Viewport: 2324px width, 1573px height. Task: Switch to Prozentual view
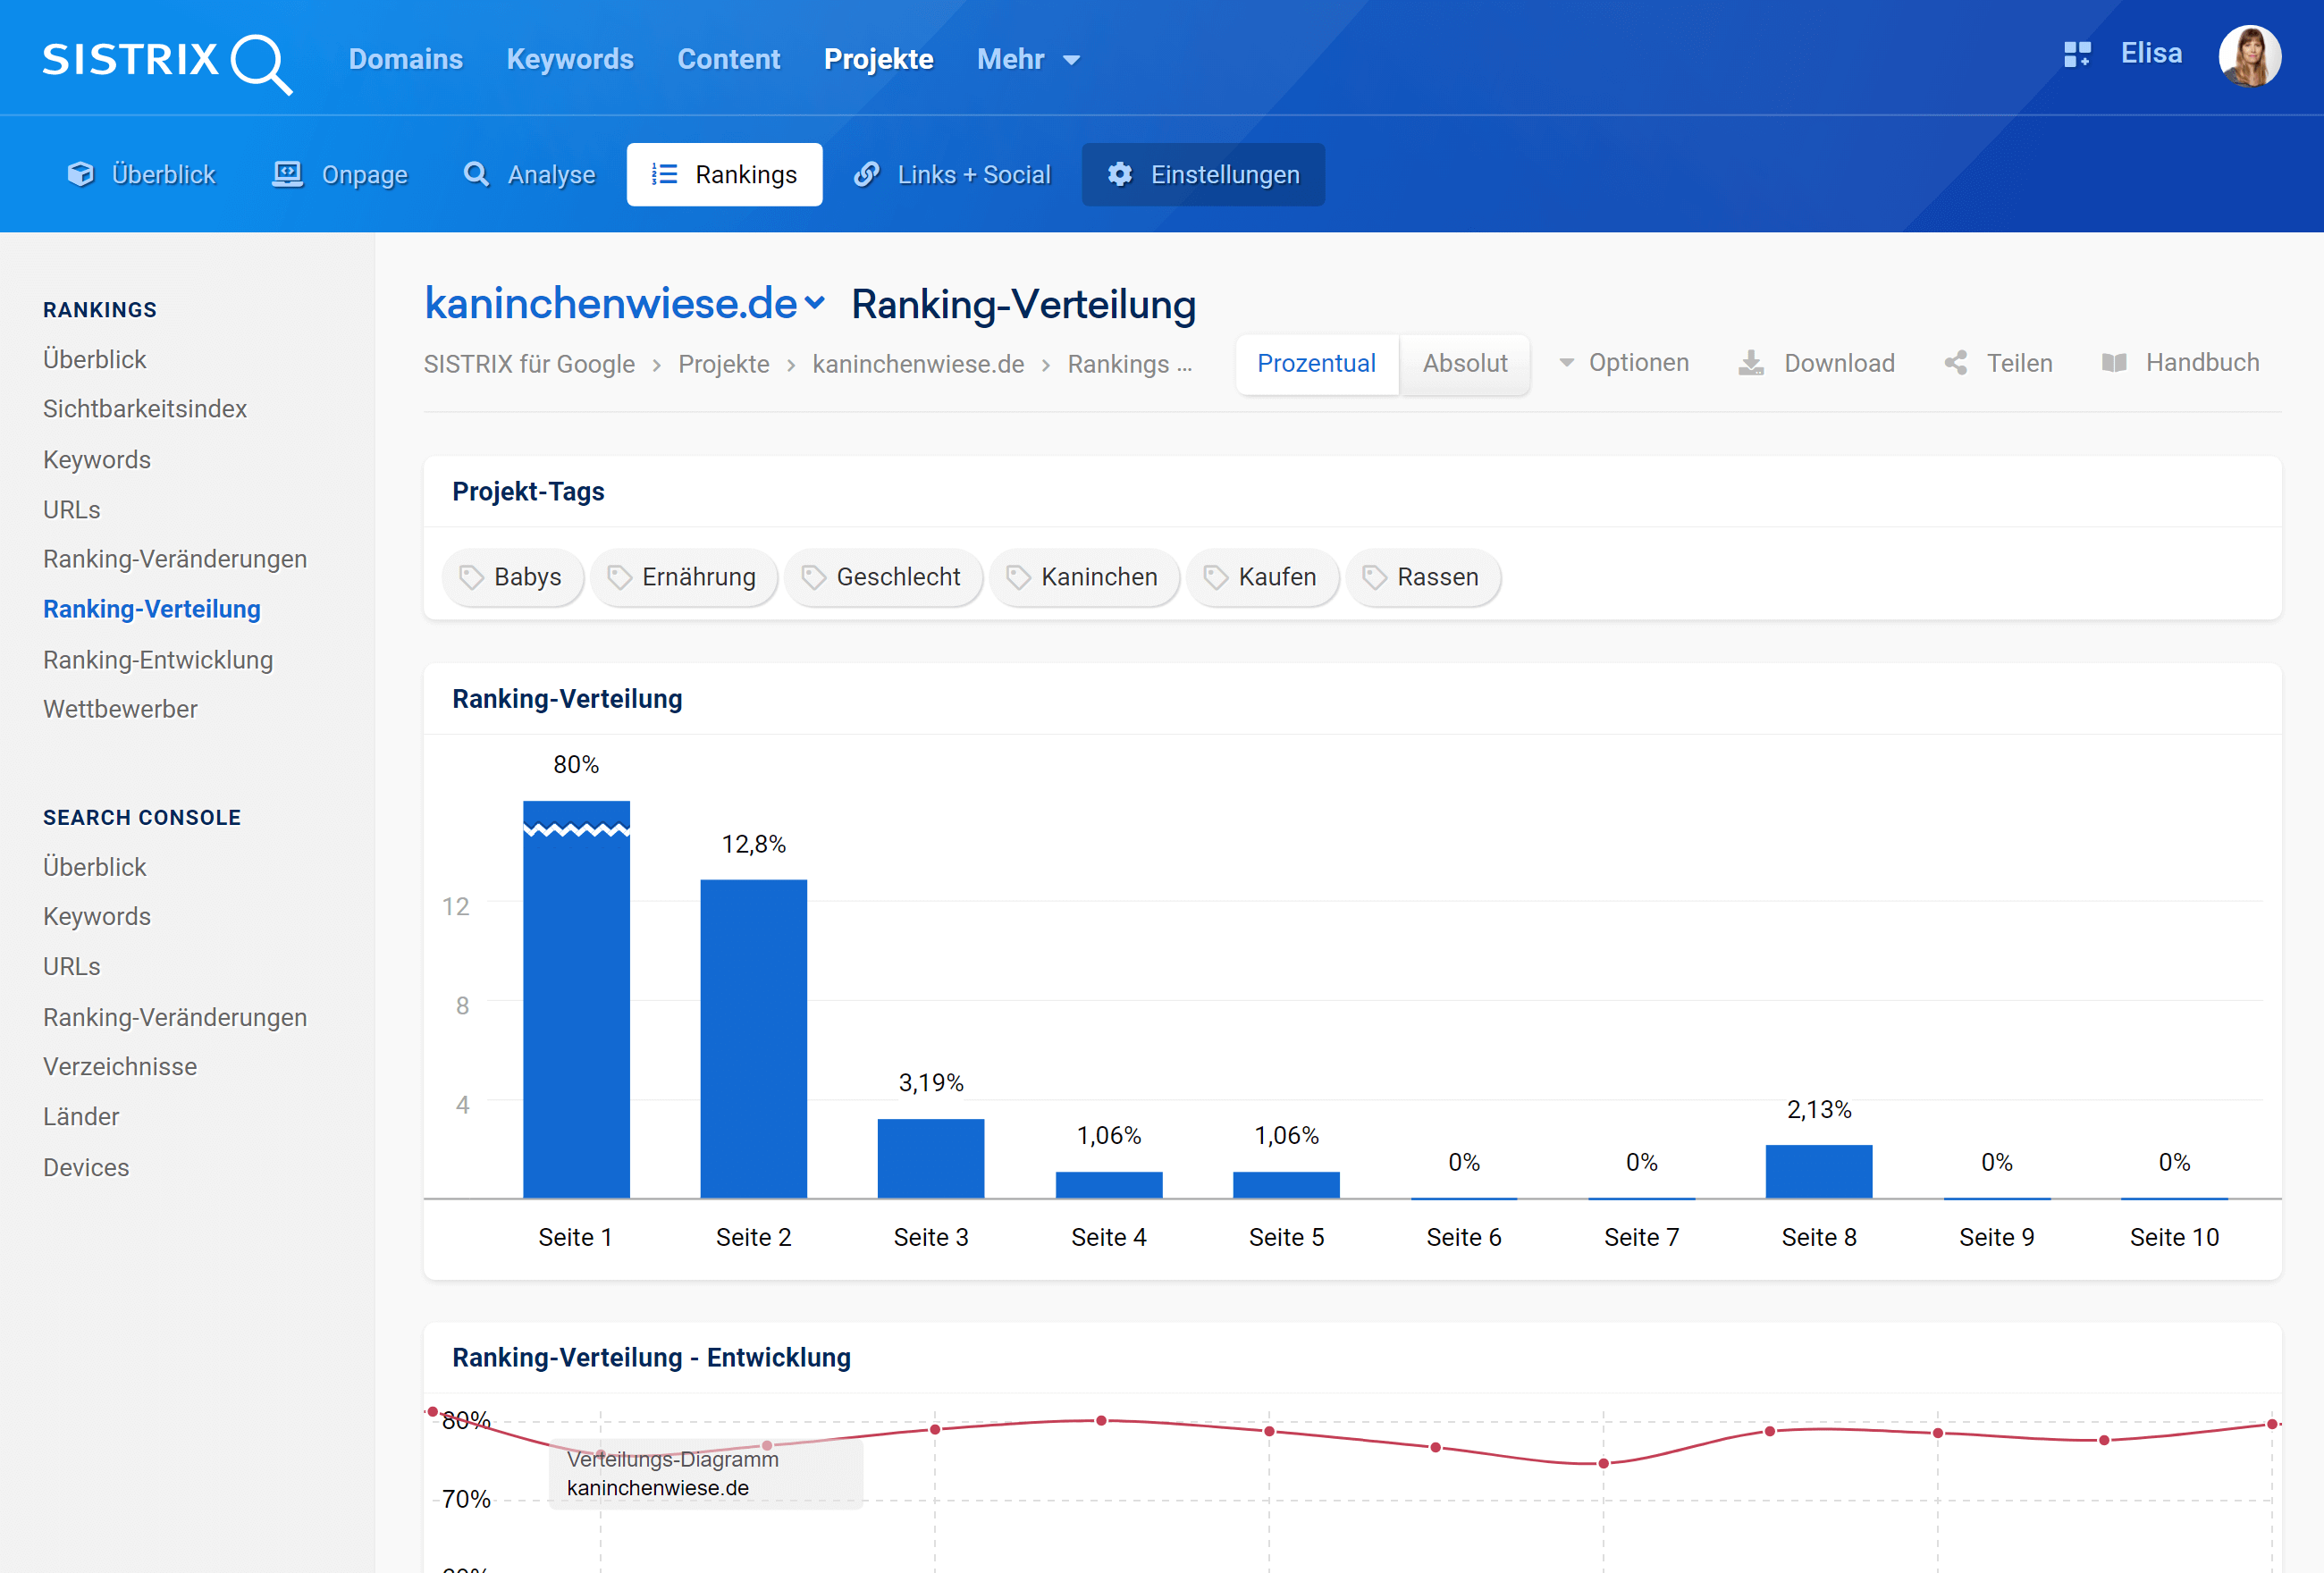(x=1316, y=364)
